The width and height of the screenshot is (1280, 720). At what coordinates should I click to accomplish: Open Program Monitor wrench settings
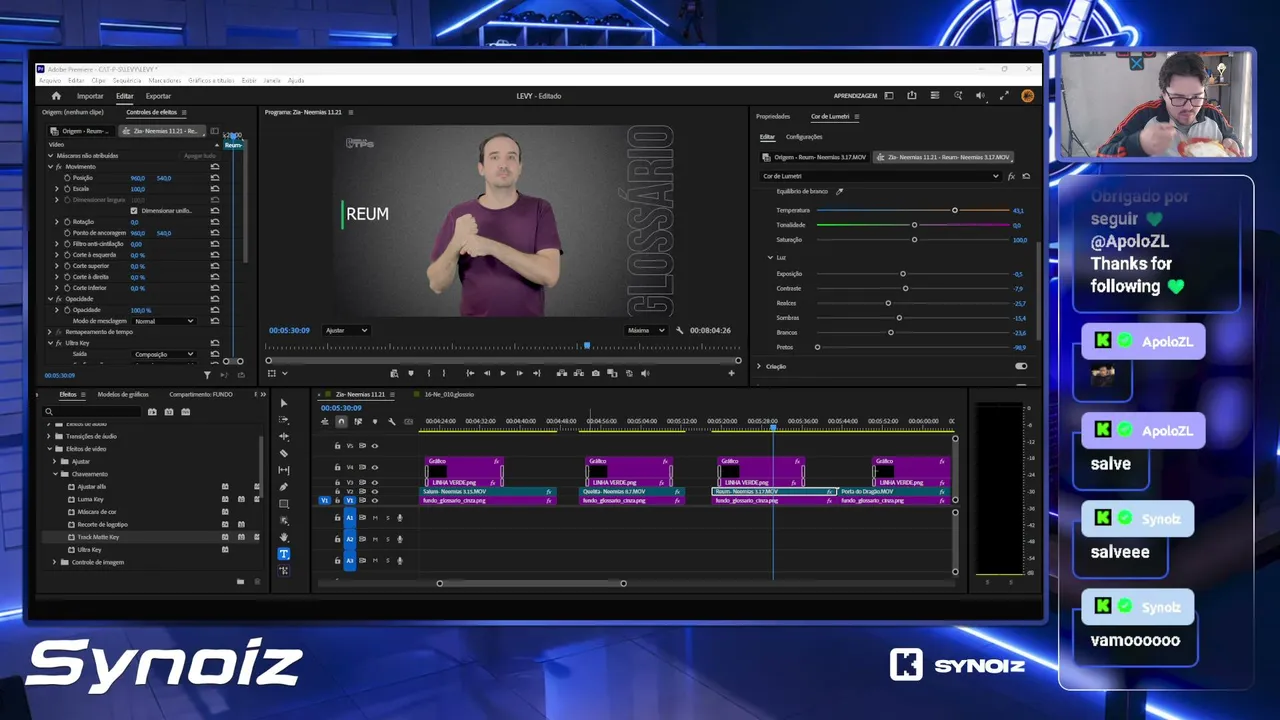click(x=680, y=330)
